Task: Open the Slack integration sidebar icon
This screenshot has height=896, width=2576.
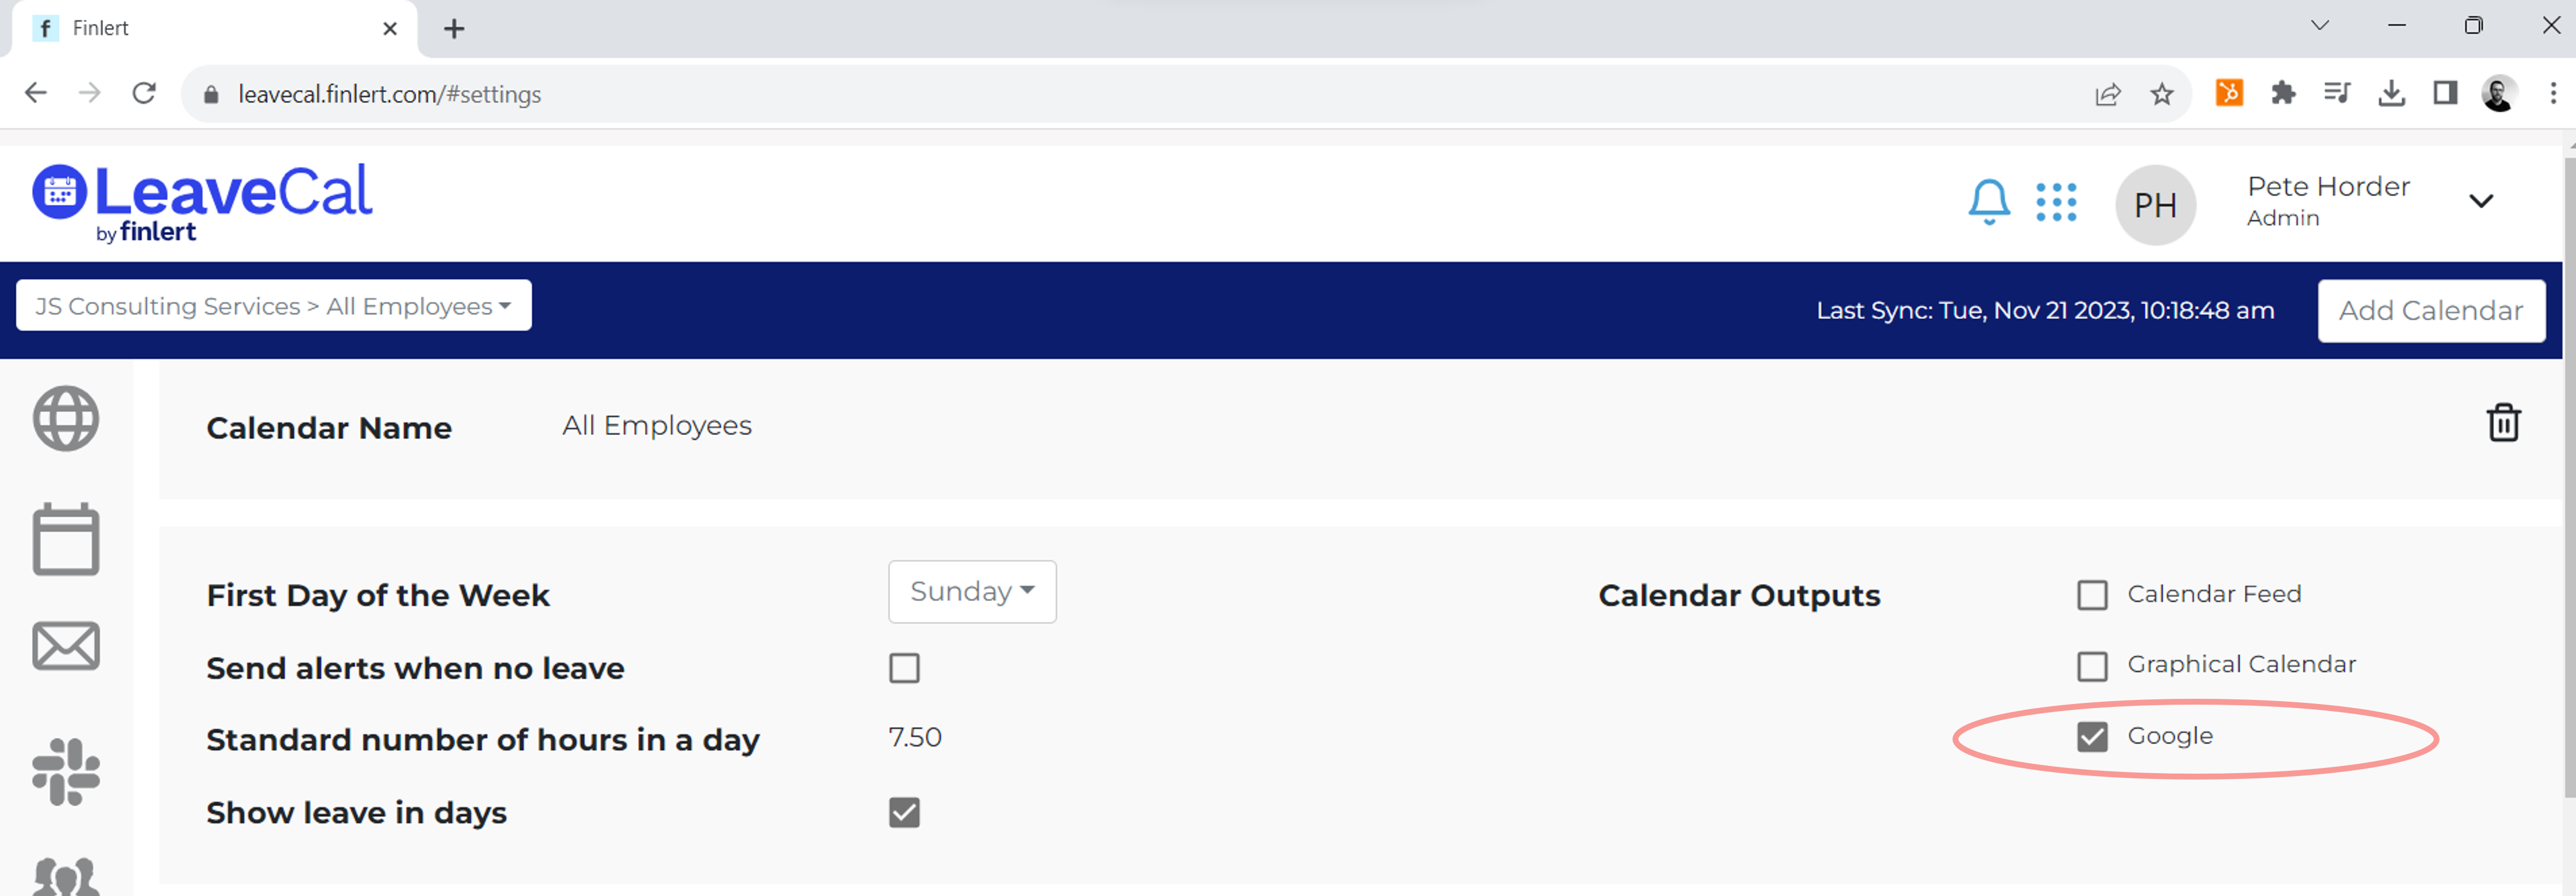Action: pyautogui.click(x=66, y=771)
